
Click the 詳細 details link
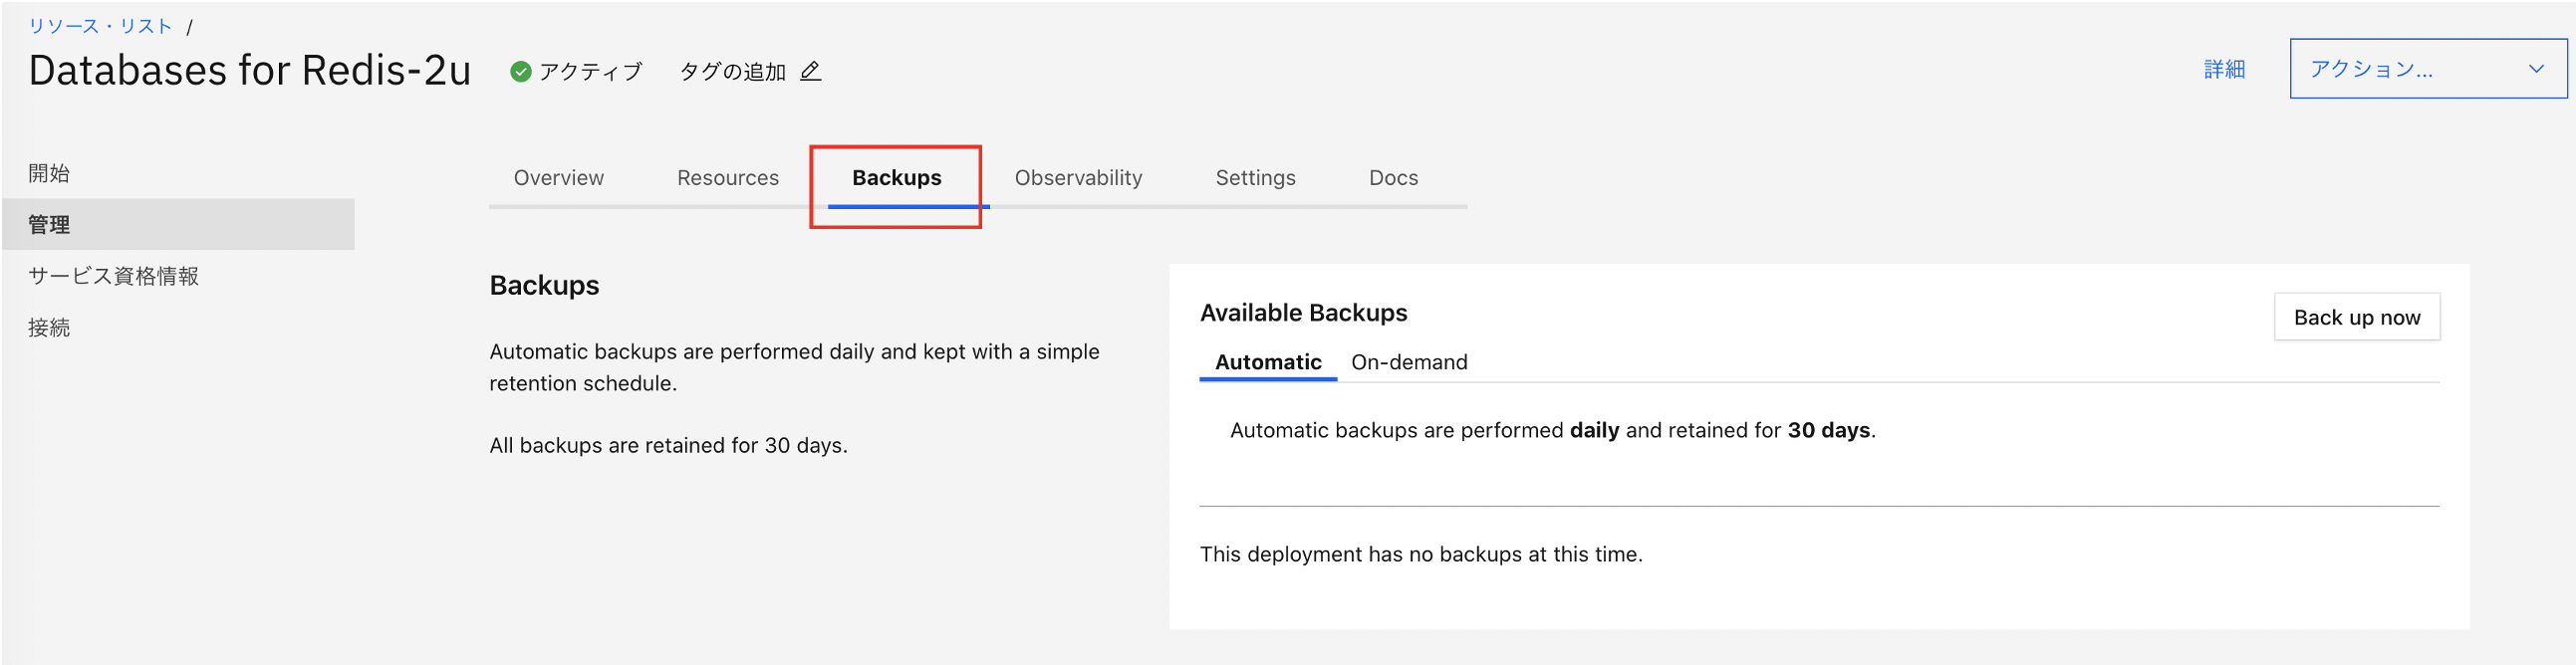[x=2223, y=69]
